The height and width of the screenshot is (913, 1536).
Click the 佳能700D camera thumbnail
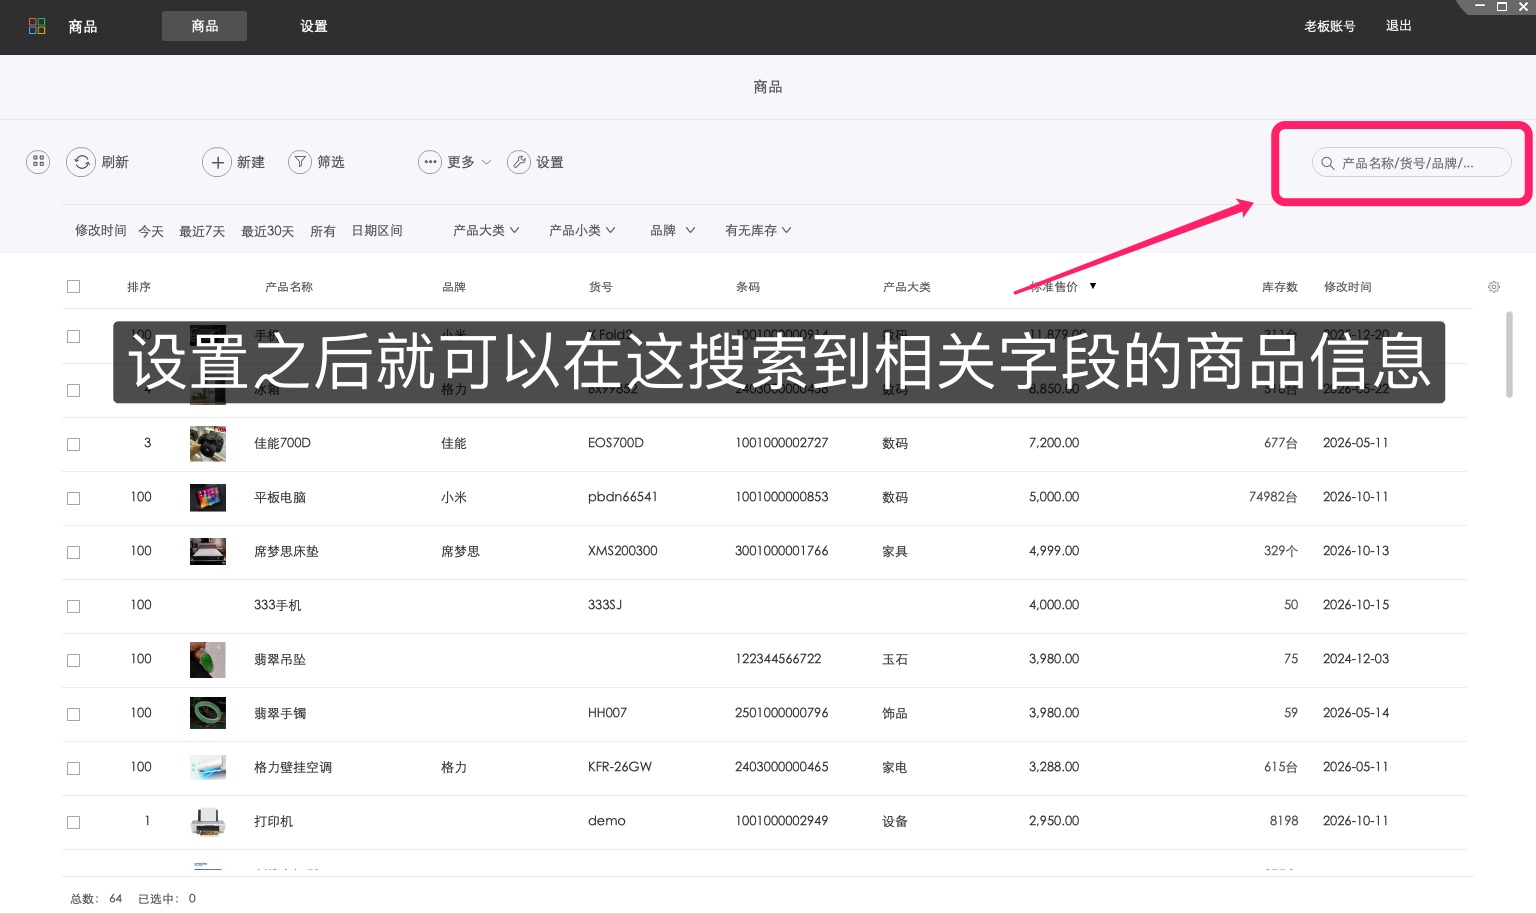[208, 443]
